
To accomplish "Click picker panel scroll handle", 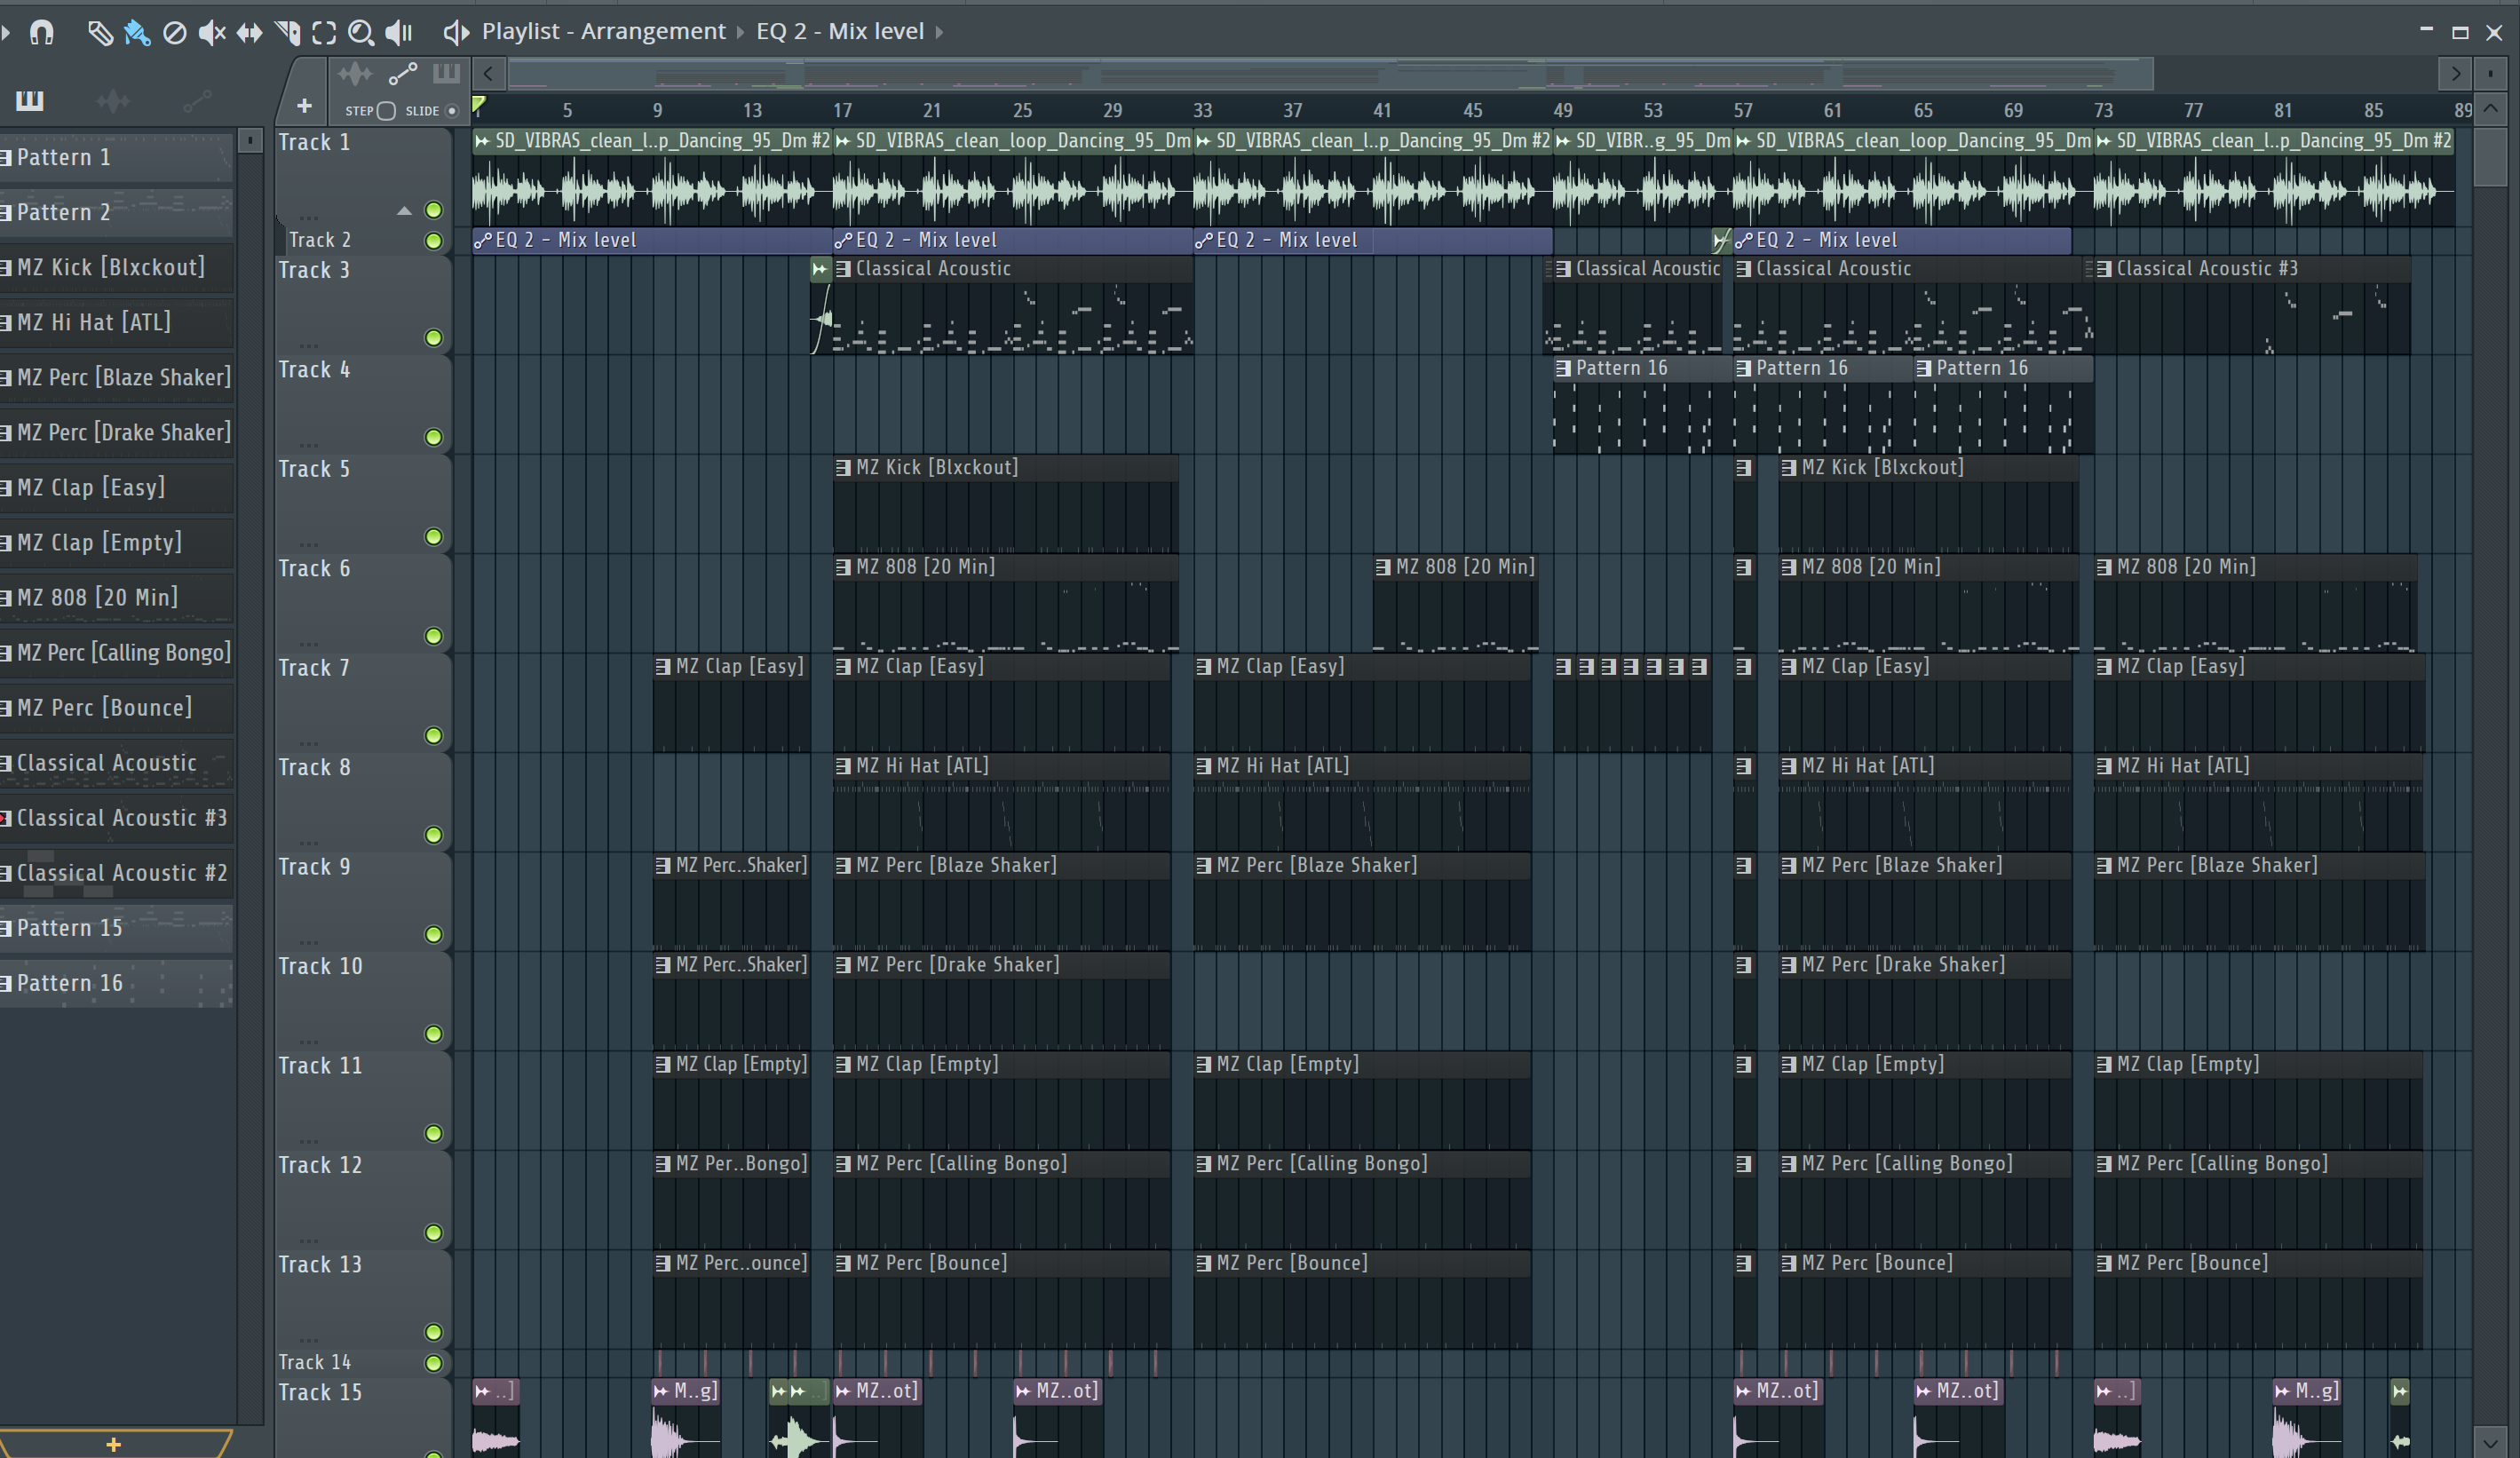I will (x=250, y=141).
